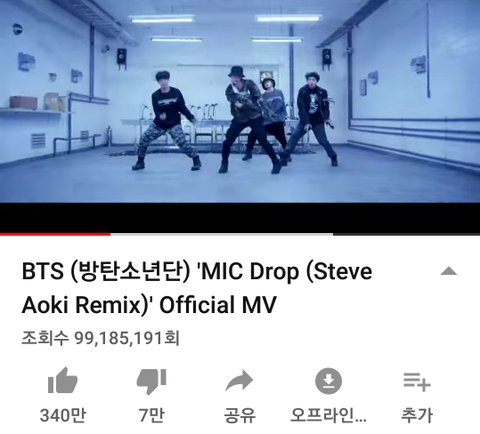Tap the 오프라인 offline save label
The width and height of the screenshot is (480, 434).
[x=328, y=415]
